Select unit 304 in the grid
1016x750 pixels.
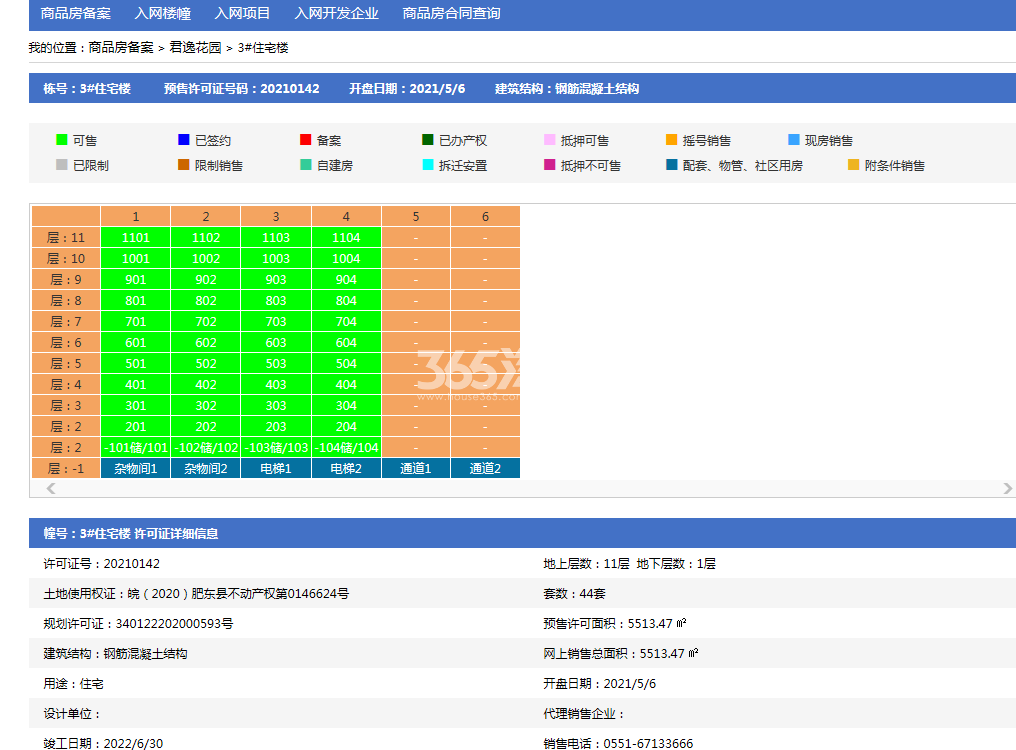click(346, 405)
